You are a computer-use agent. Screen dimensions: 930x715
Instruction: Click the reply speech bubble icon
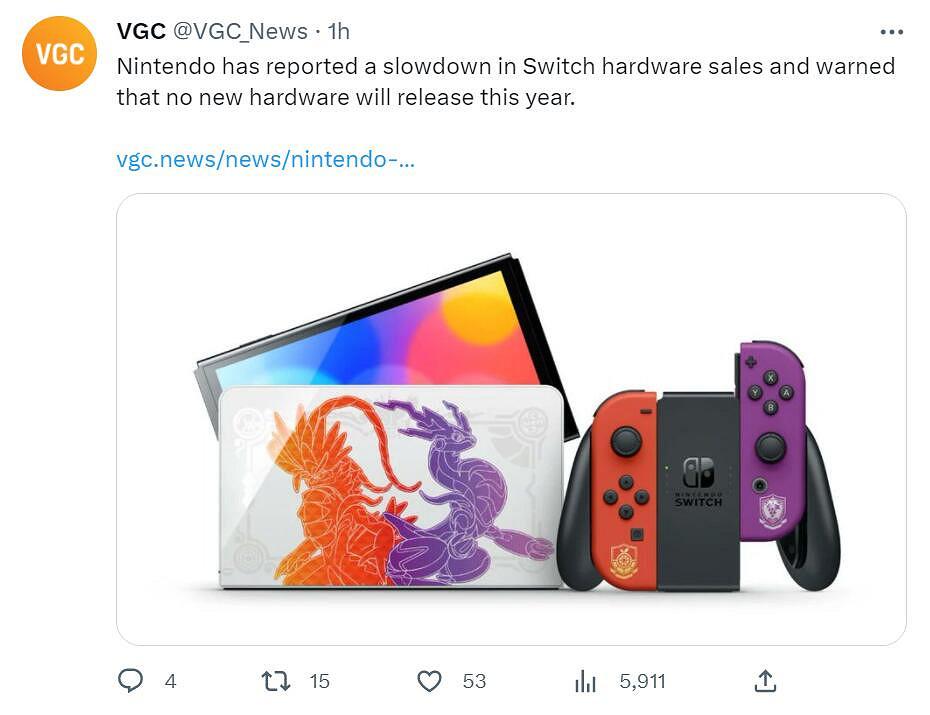[x=131, y=681]
